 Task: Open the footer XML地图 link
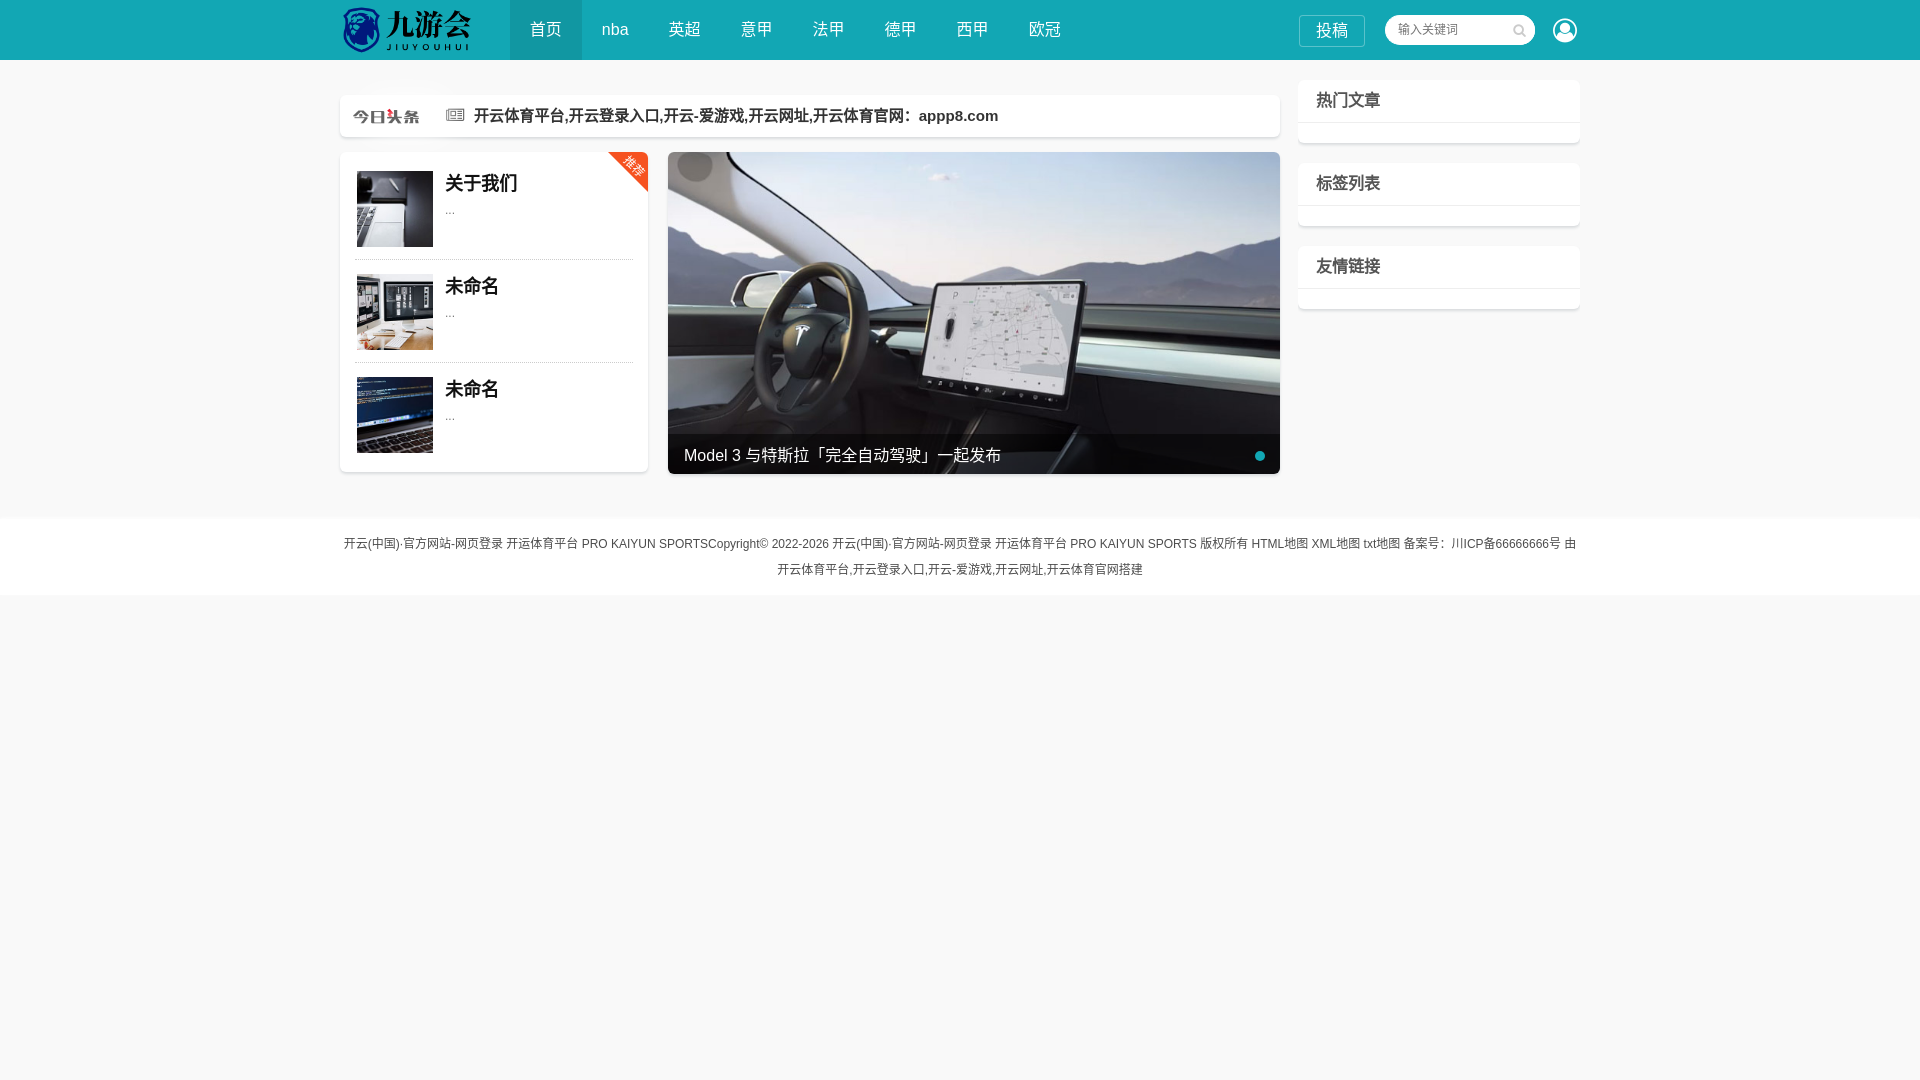1336,544
